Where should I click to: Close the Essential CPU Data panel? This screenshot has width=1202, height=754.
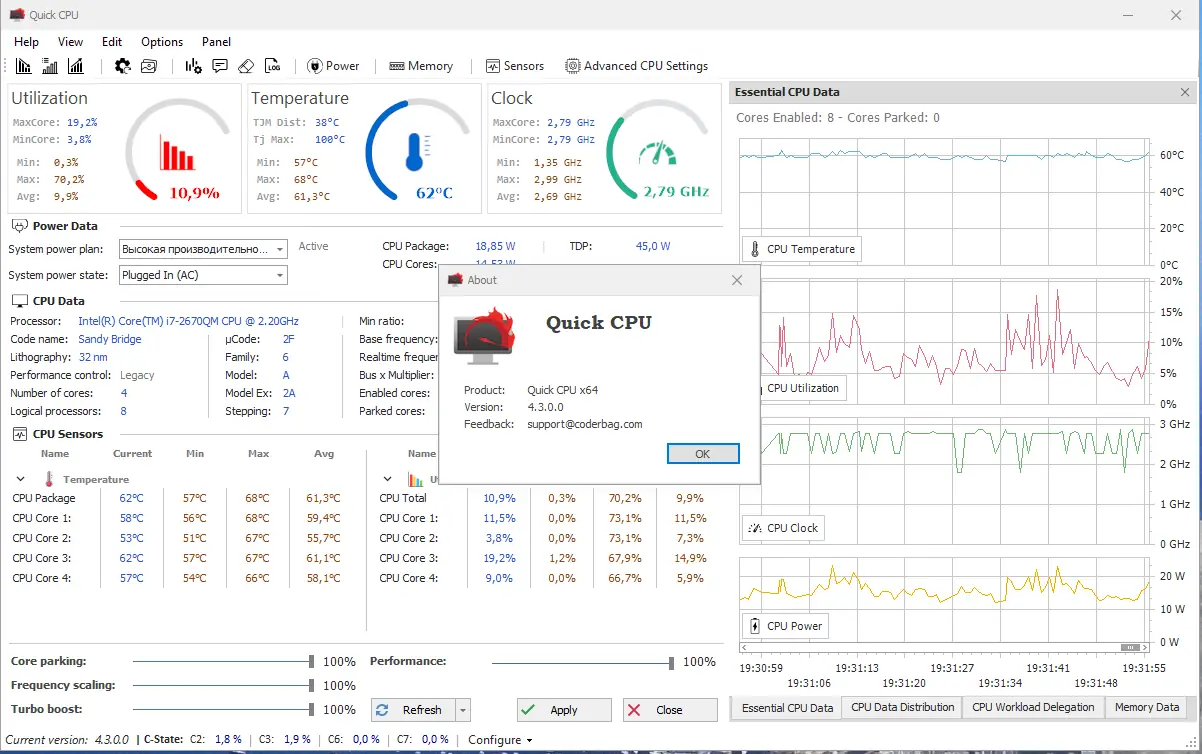(x=1186, y=92)
